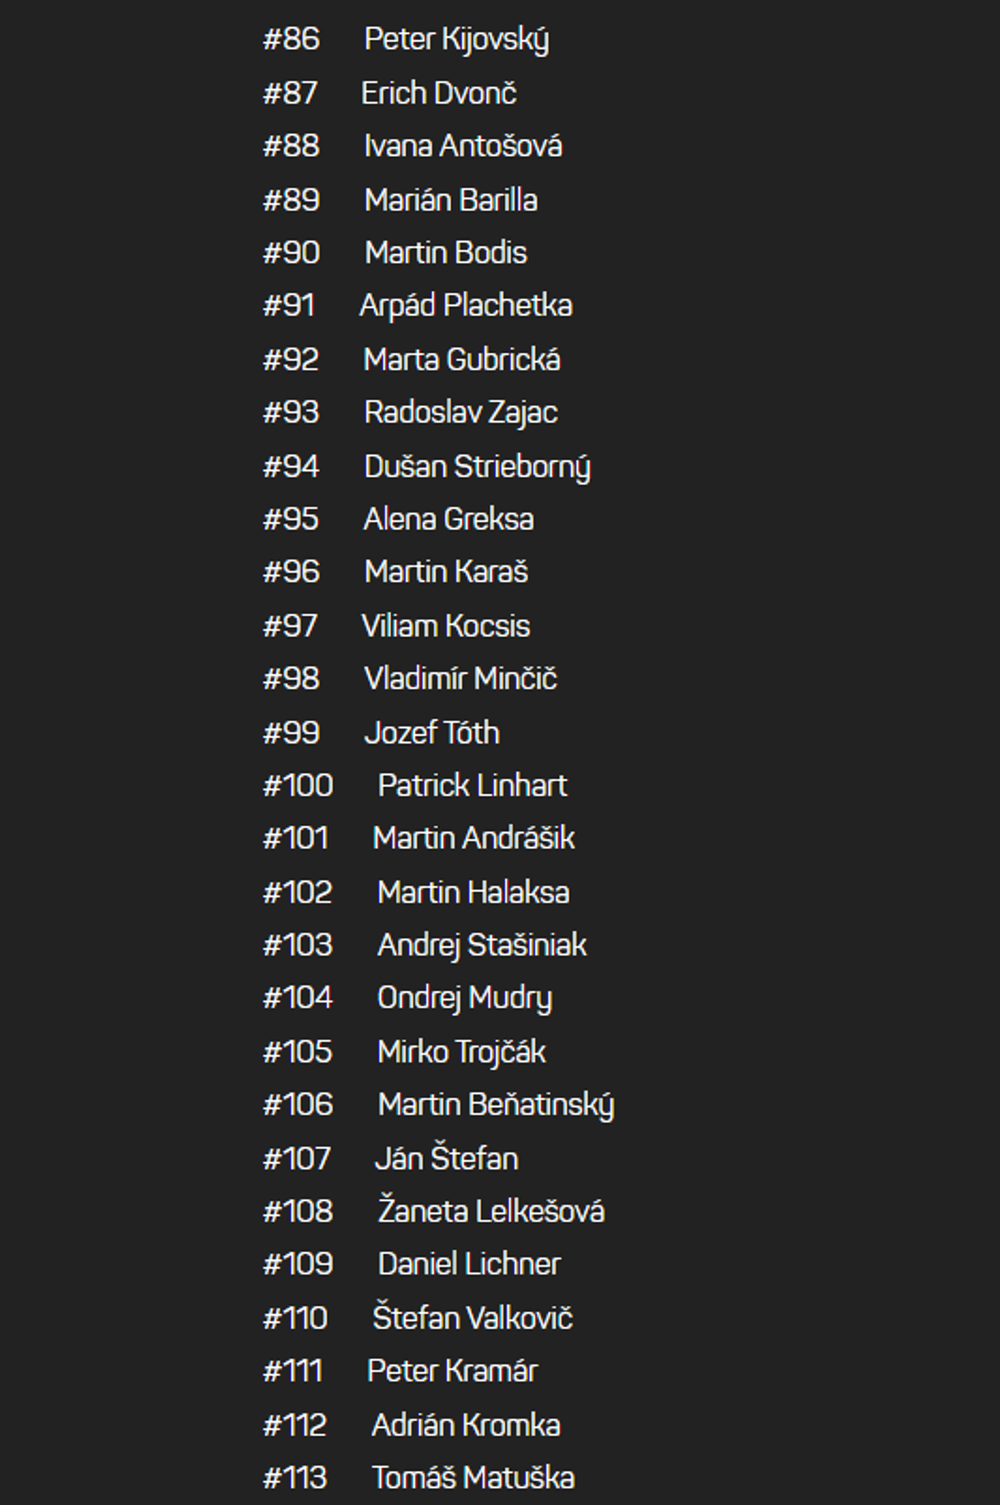Select Tomáš Matuška at #113
The width and height of the screenshot is (1000, 1505).
coord(472,1478)
